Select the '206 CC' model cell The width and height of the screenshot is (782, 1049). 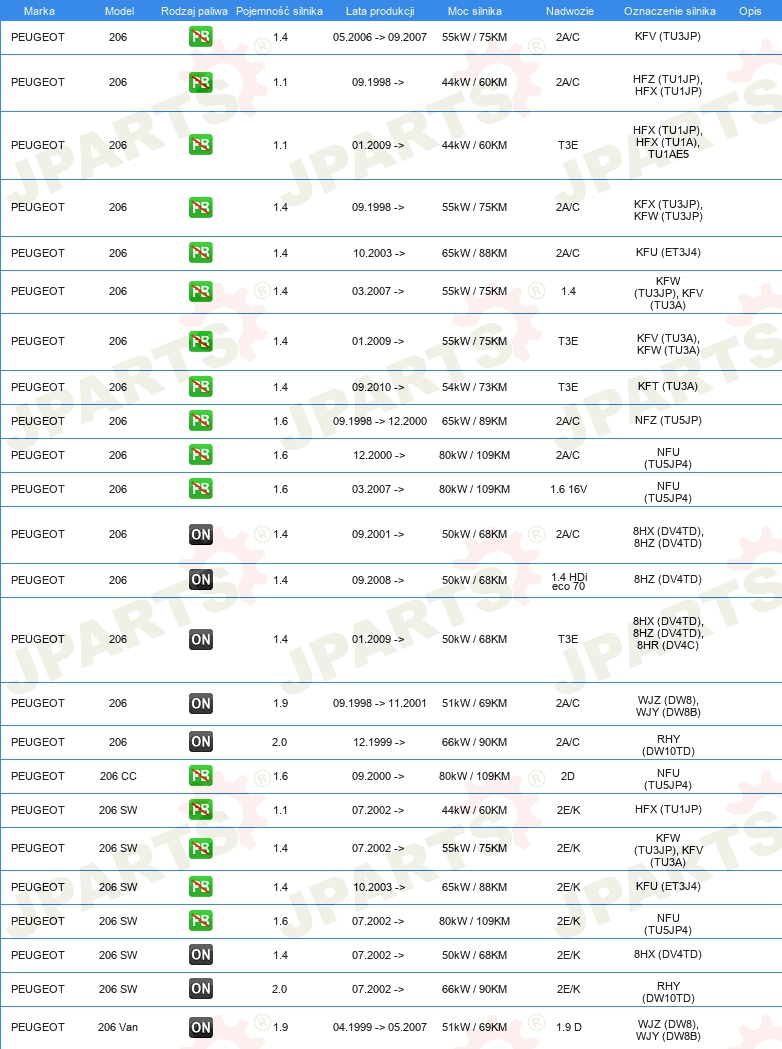(118, 776)
